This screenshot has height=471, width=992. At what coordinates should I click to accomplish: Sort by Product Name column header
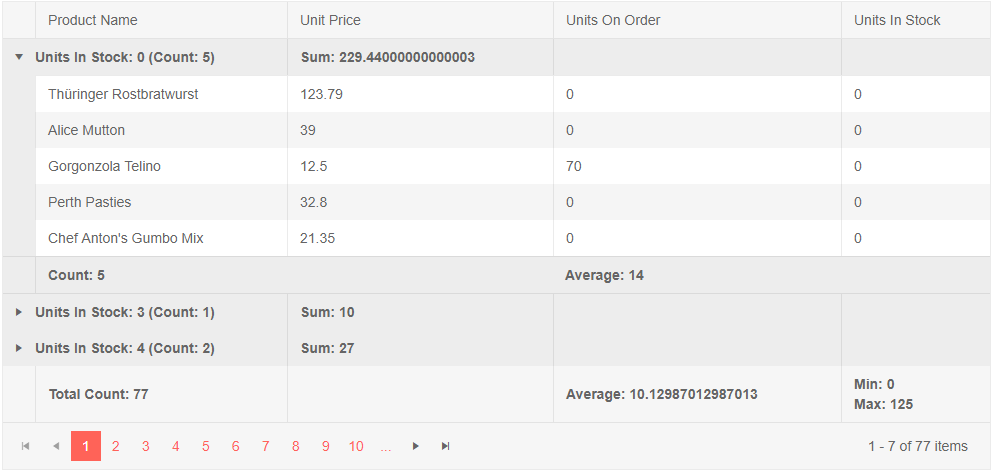coord(92,20)
